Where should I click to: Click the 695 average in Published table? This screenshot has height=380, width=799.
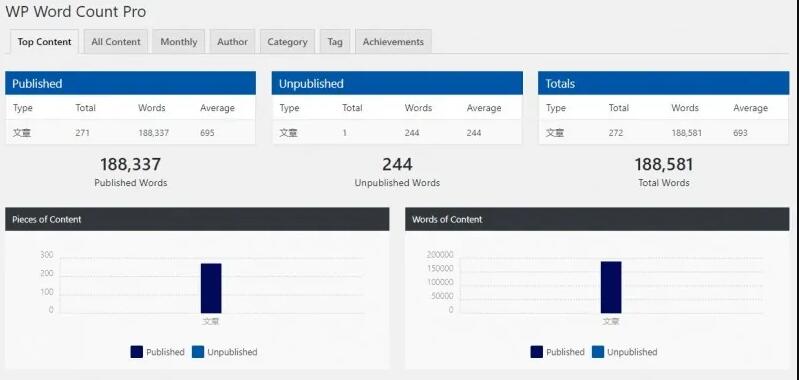[x=207, y=133]
